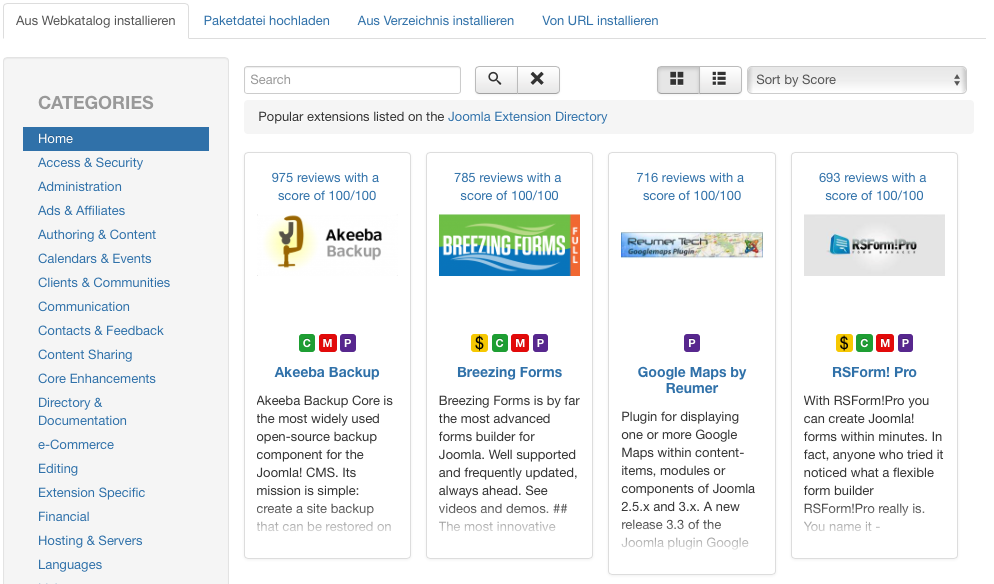Clear search with the X button
The height and width of the screenshot is (584, 994).
click(x=538, y=79)
